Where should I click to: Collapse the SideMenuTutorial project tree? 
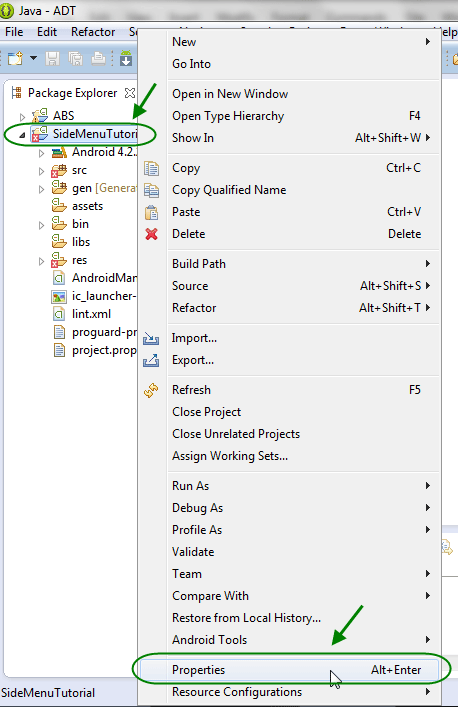[x=22, y=135]
